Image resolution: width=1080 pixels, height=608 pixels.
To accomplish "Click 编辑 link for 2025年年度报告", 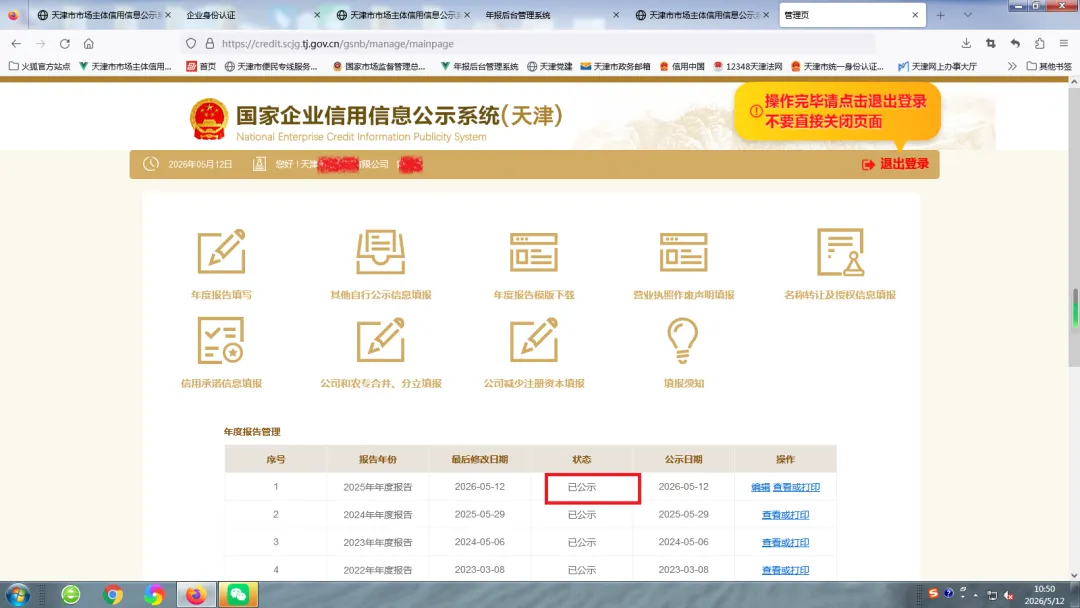I will (x=760, y=487).
